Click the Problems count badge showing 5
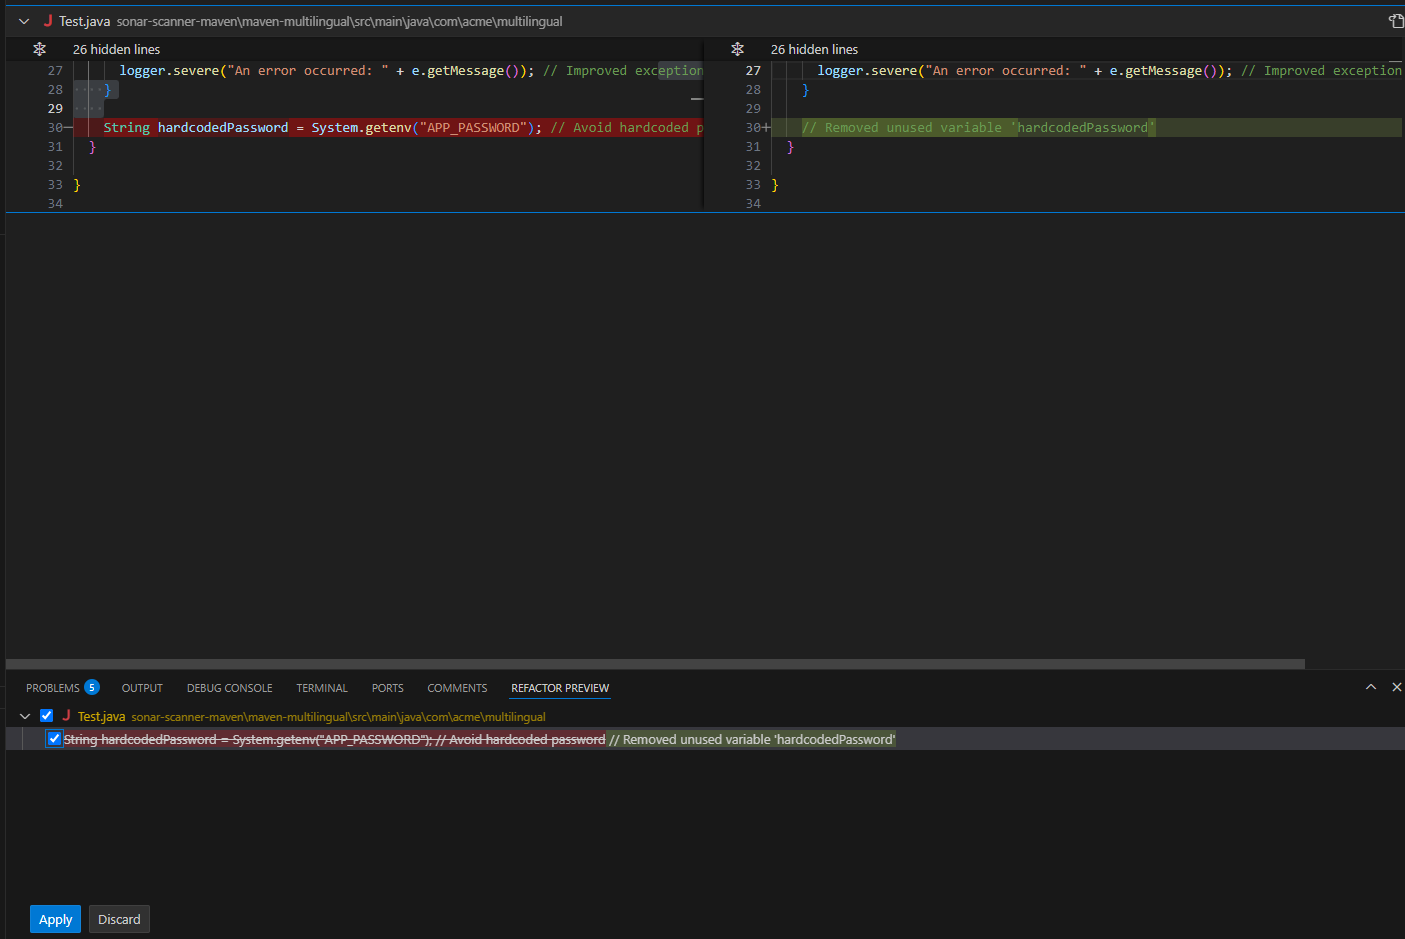Image resolution: width=1405 pixels, height=939 pixels. [x=92, y=687]
